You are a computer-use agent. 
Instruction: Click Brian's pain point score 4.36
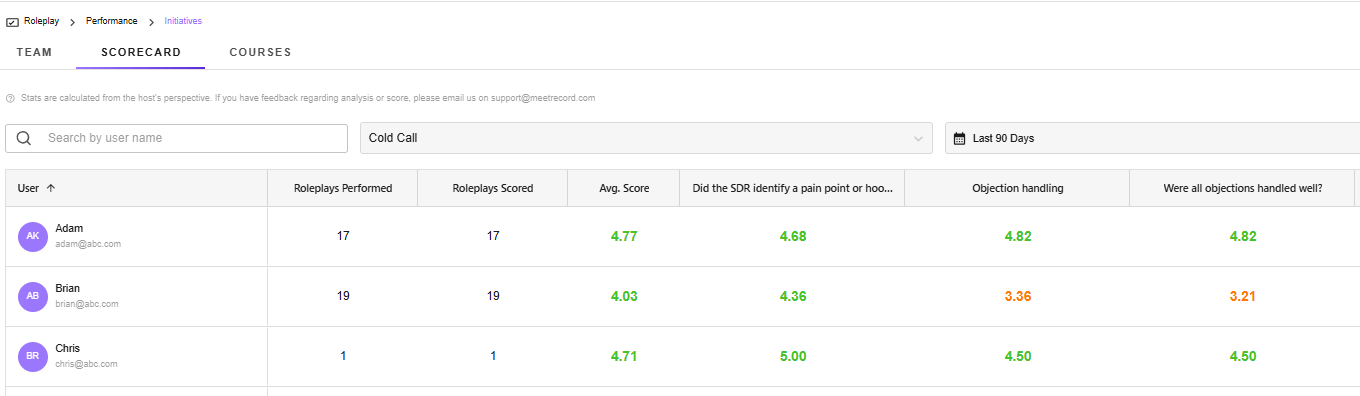[793, 296]
